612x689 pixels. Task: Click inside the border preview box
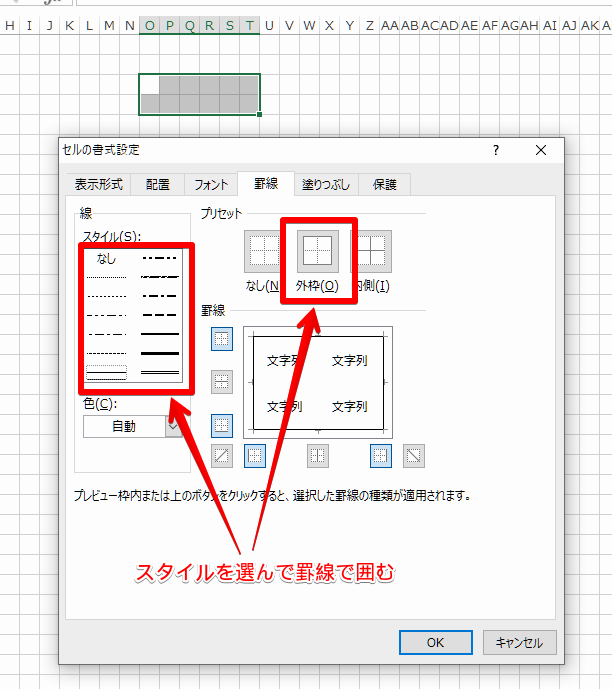point(318,382)
